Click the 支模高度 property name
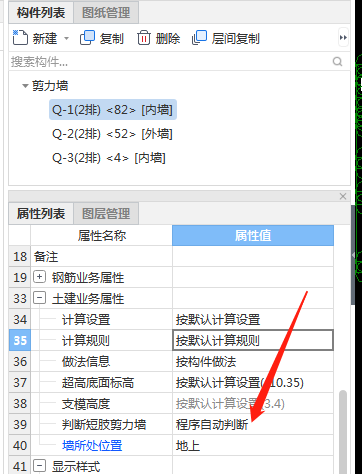The image size is (362, 474). [x=86, y=403]
